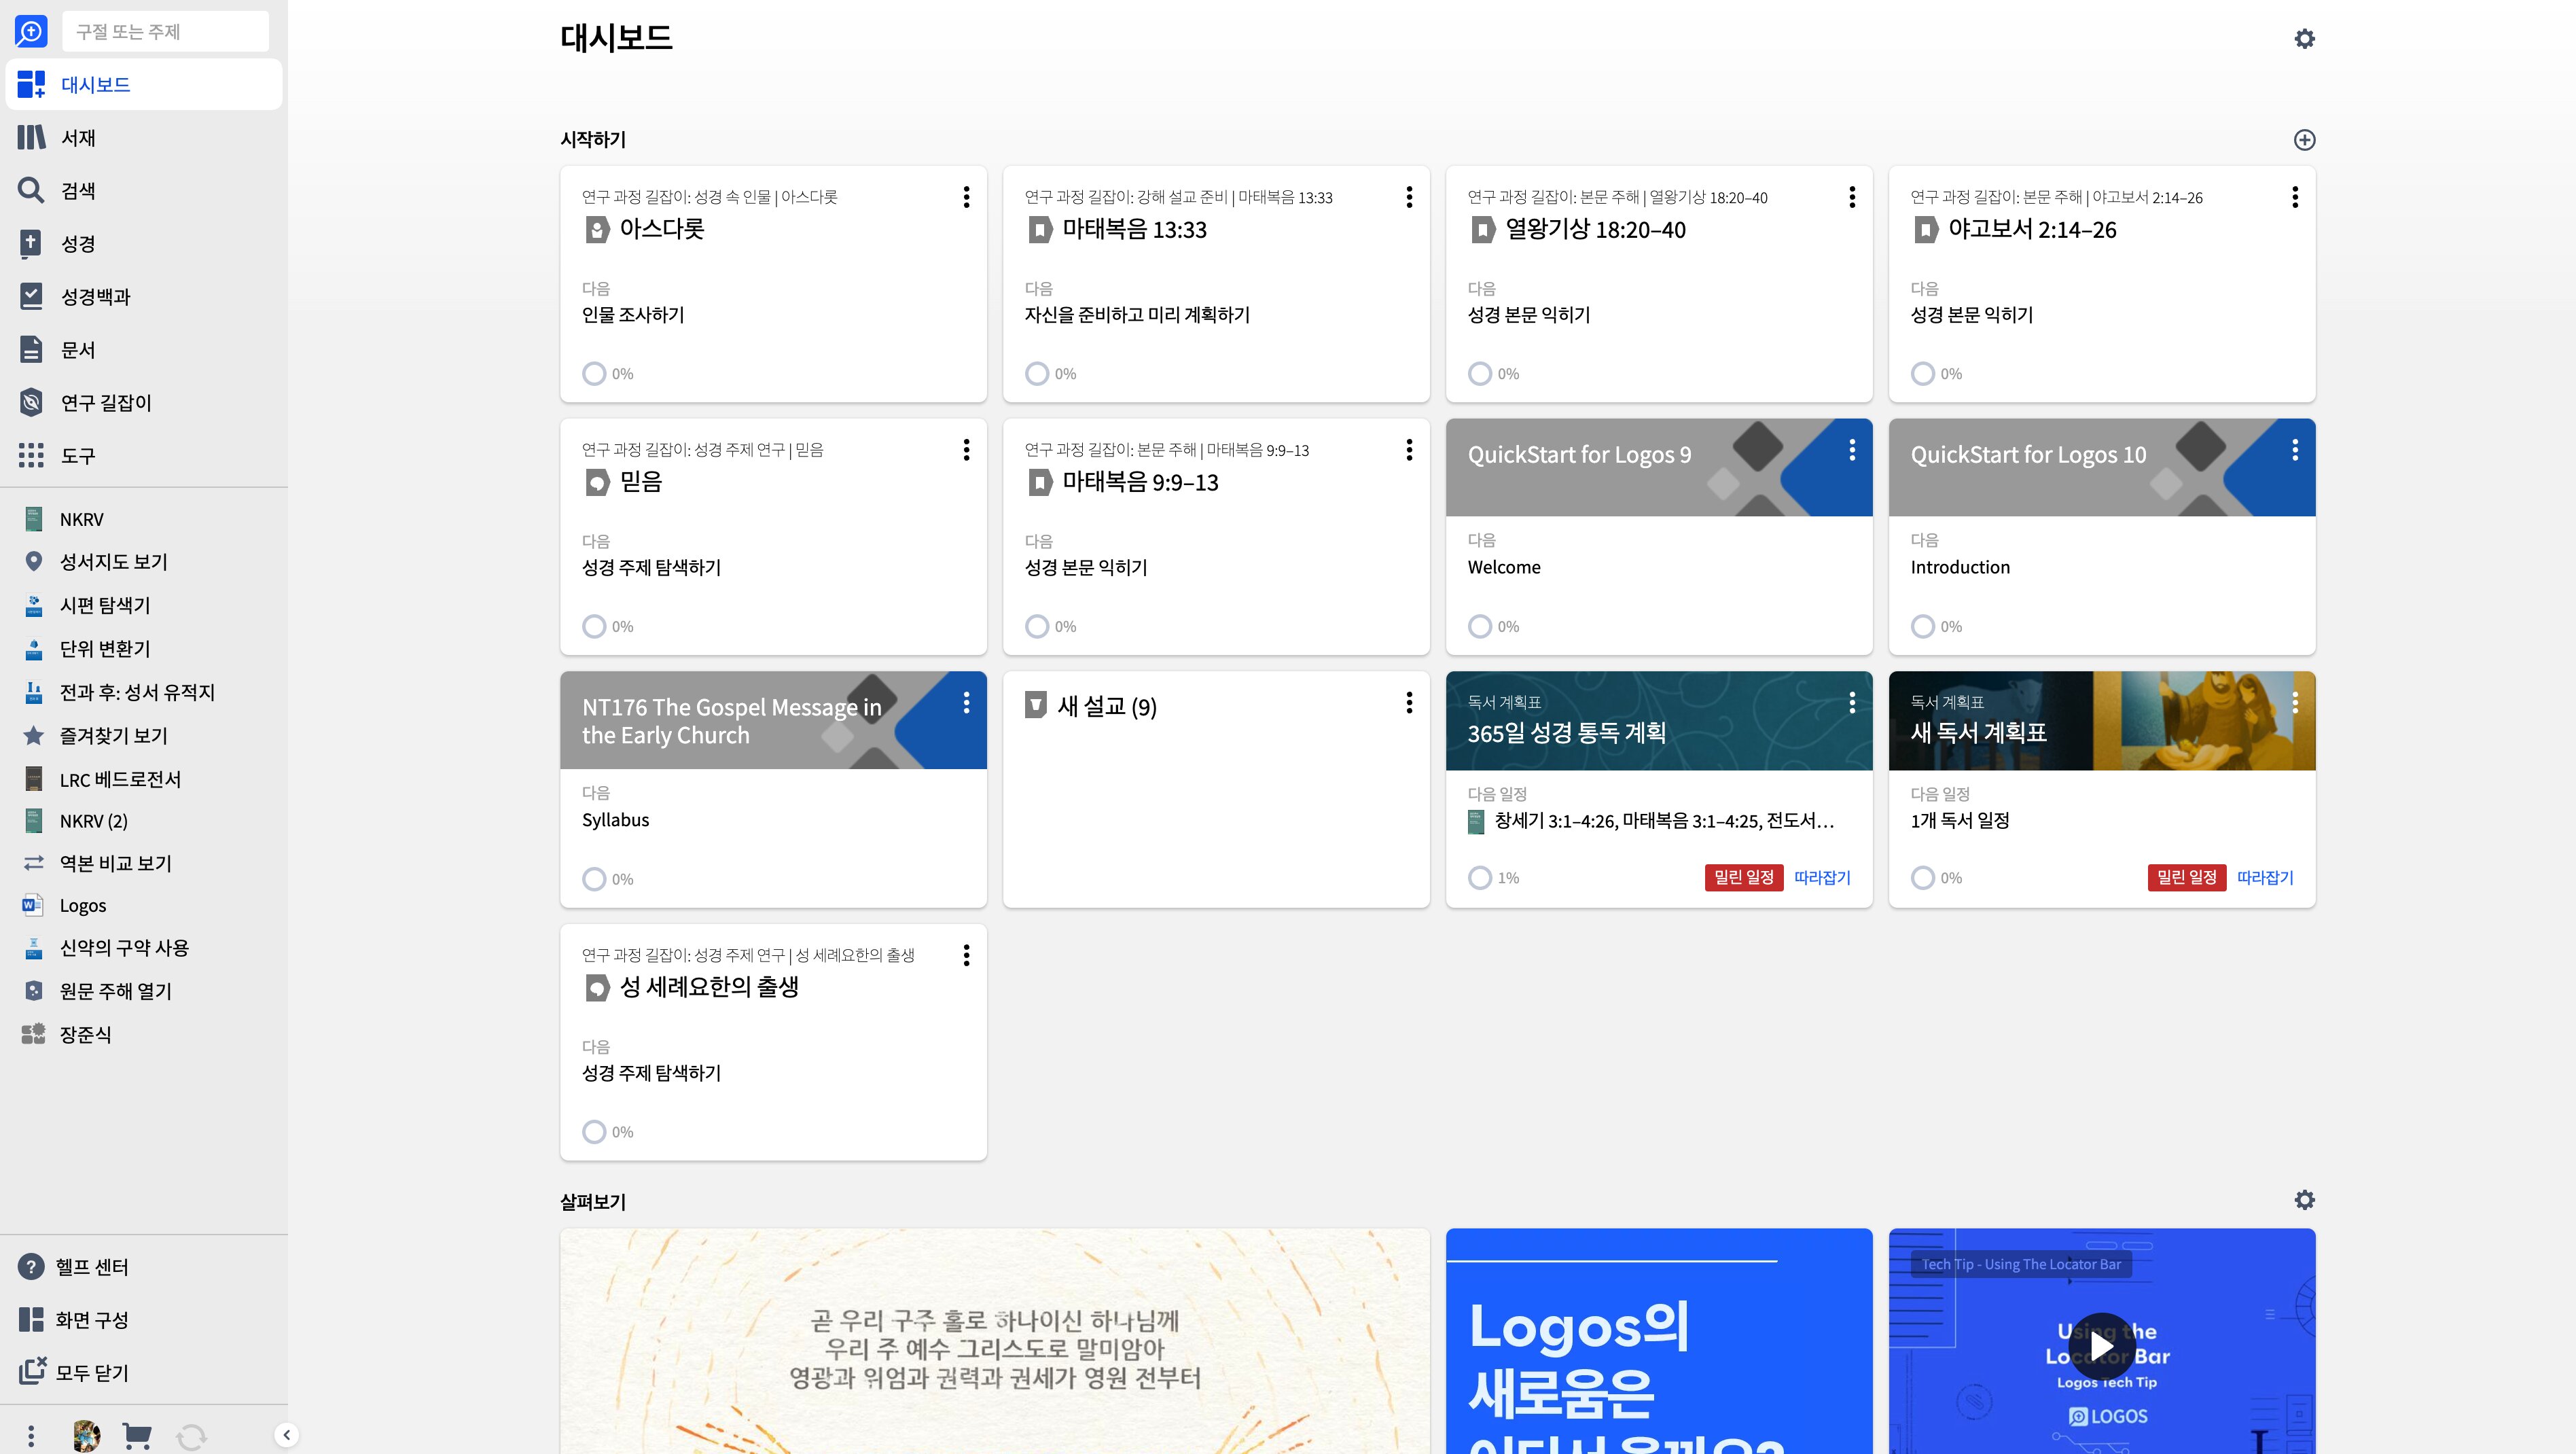The width and height of the screenshot is (2576, 1454).
Task: Click 밀린 일정 on 새 독서 계획표
Action: click(x=2187, y=878)
